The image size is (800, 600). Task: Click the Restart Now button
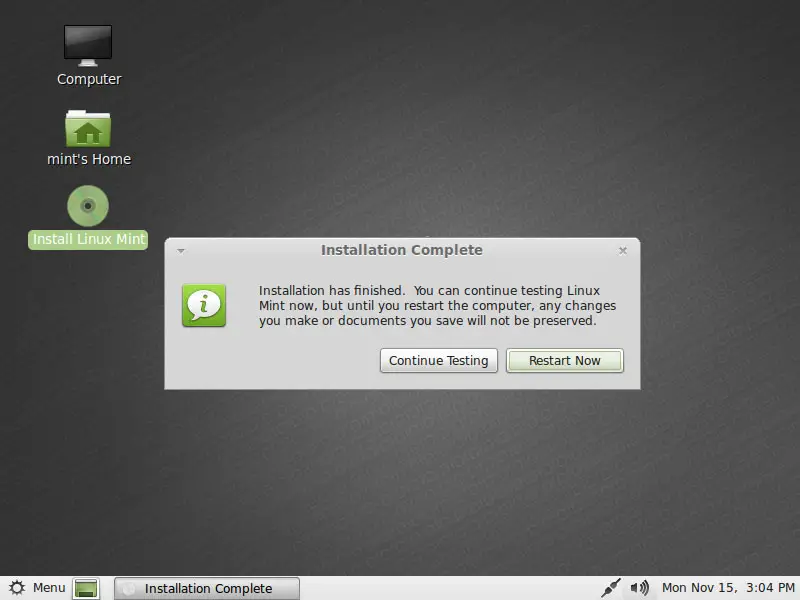pyautogui.click(x=564, y=361)
